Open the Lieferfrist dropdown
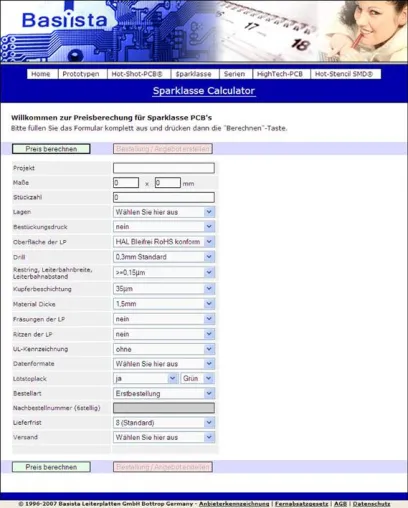This screenshot has width=408, height=508. pyautogui.click(x=164, y=423)
